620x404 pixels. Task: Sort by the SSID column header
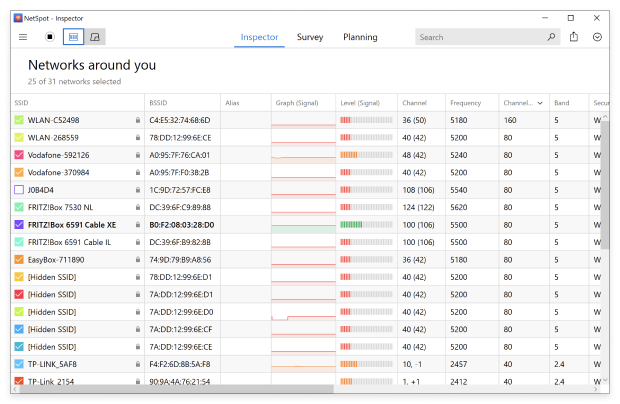78,103
